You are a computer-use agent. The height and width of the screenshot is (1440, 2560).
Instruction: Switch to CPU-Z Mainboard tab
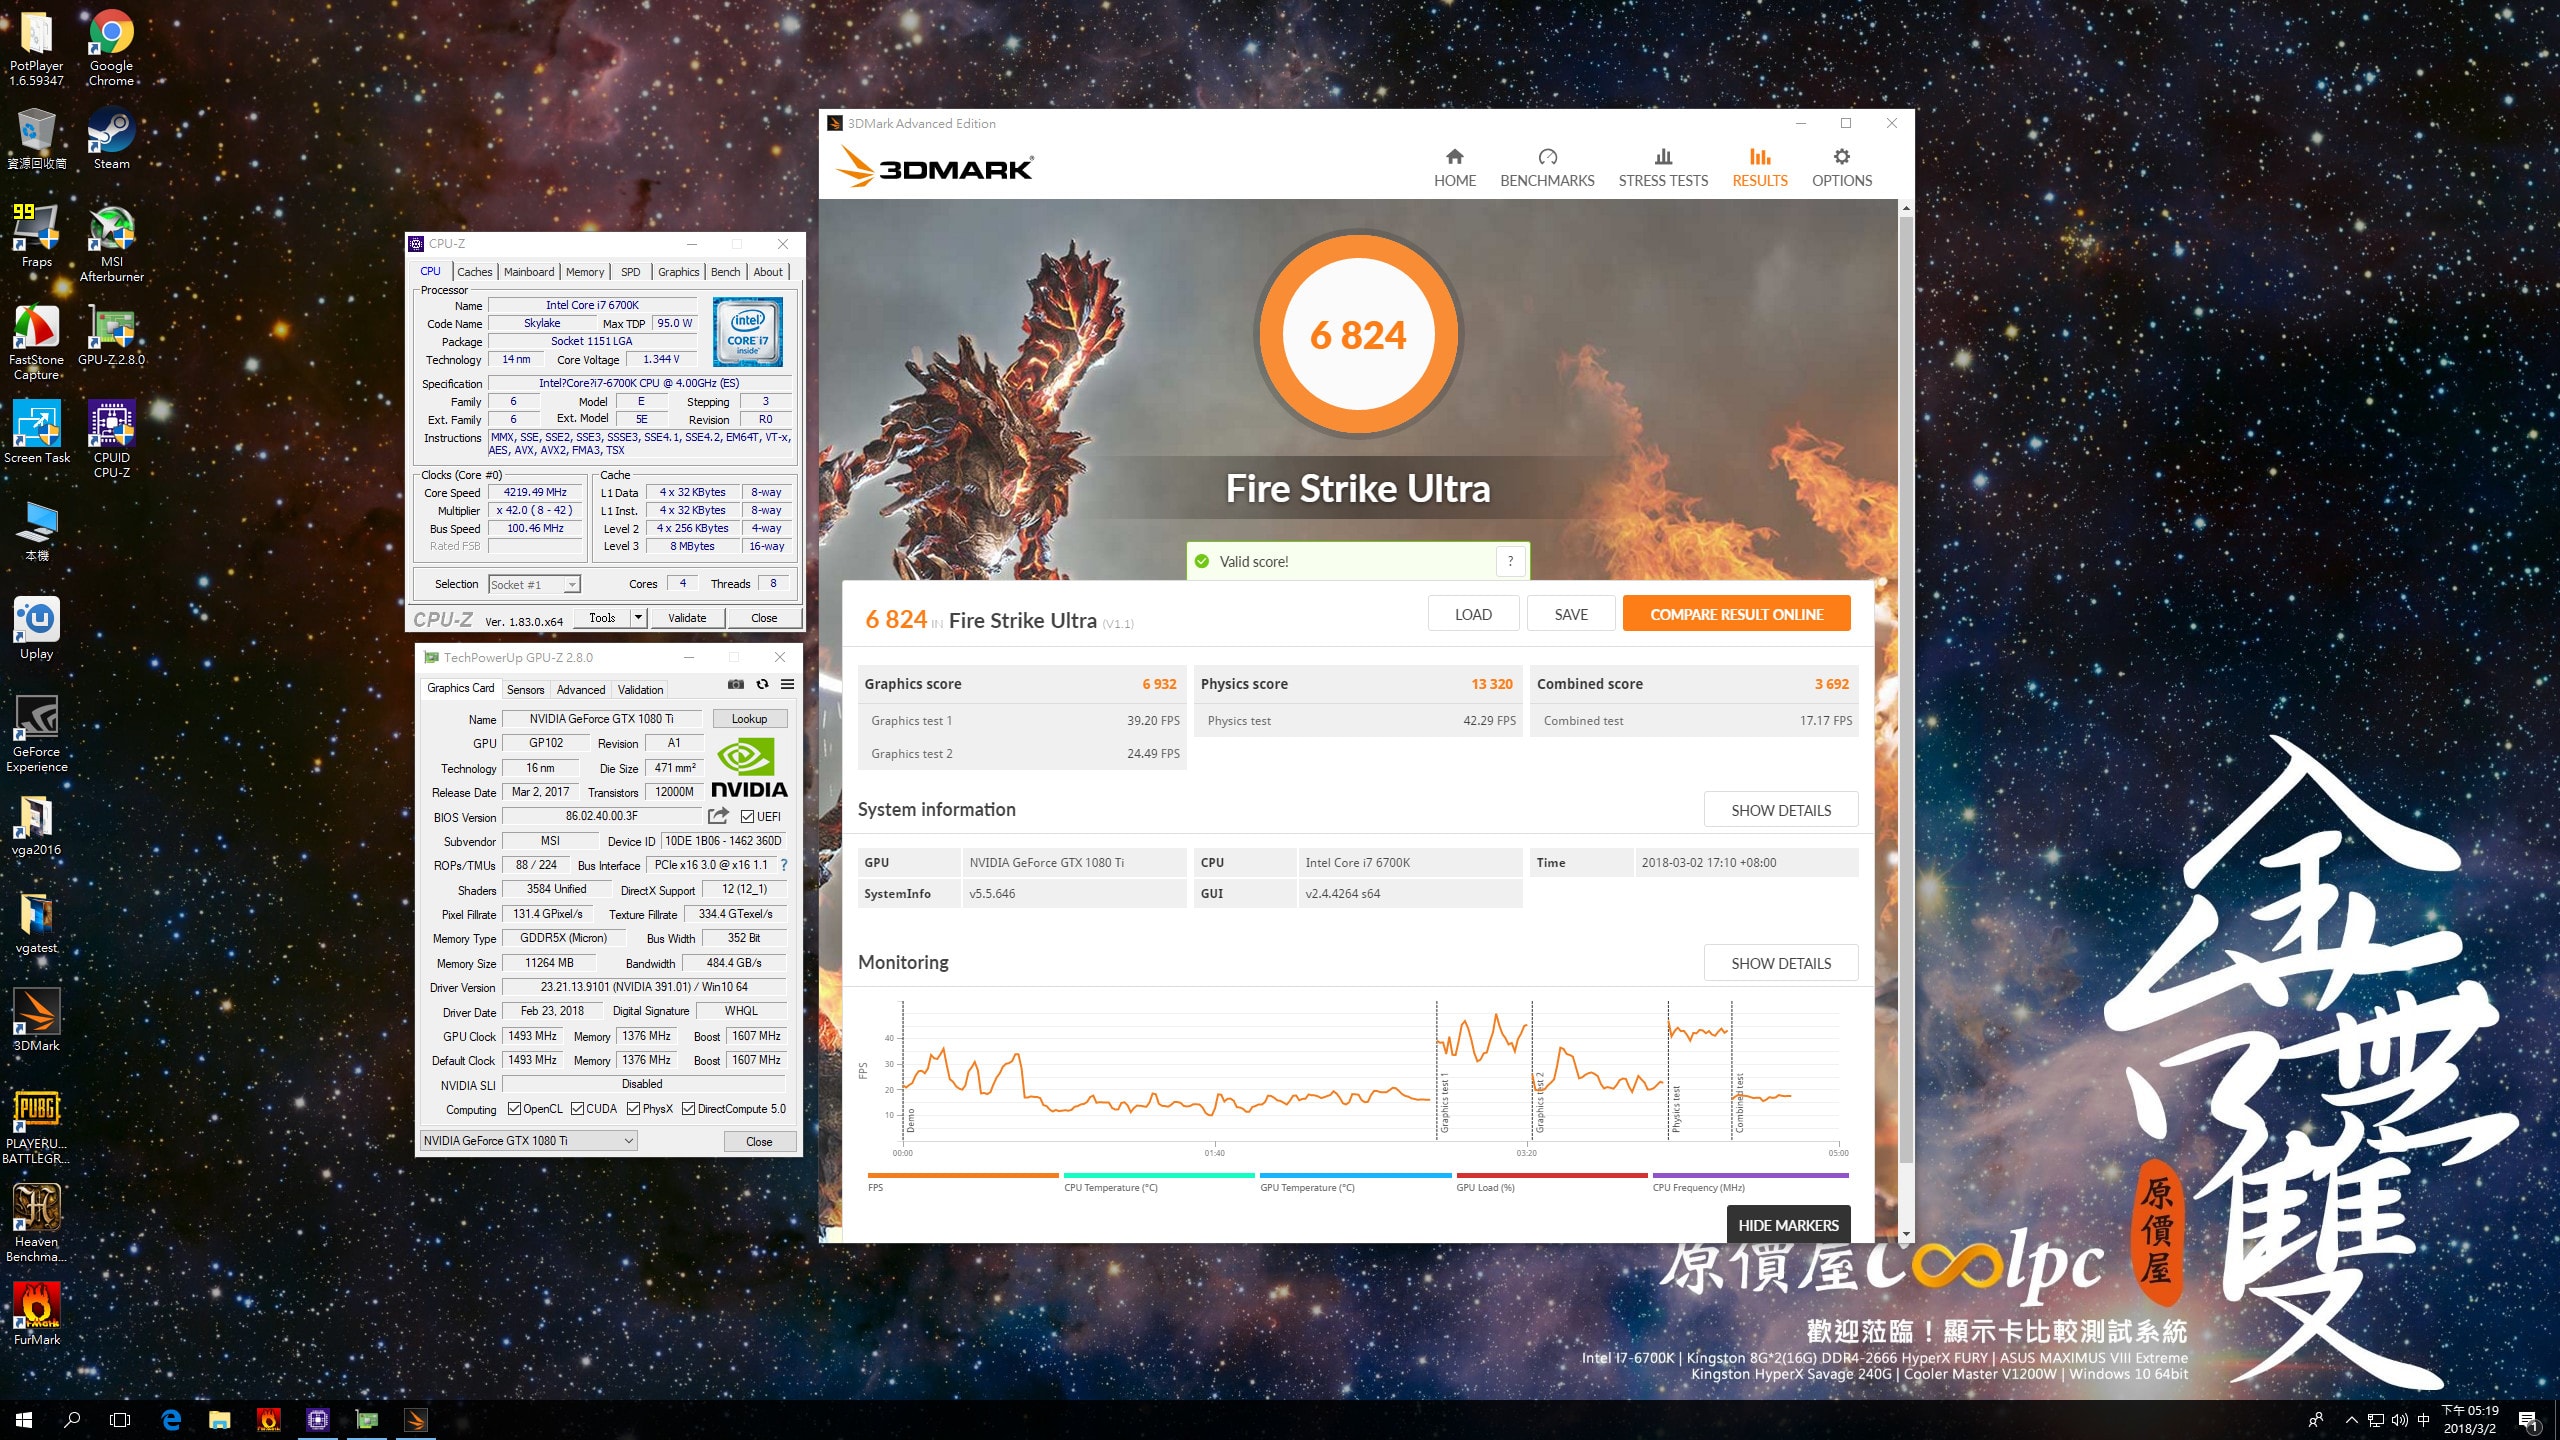(x=529, y=272)
